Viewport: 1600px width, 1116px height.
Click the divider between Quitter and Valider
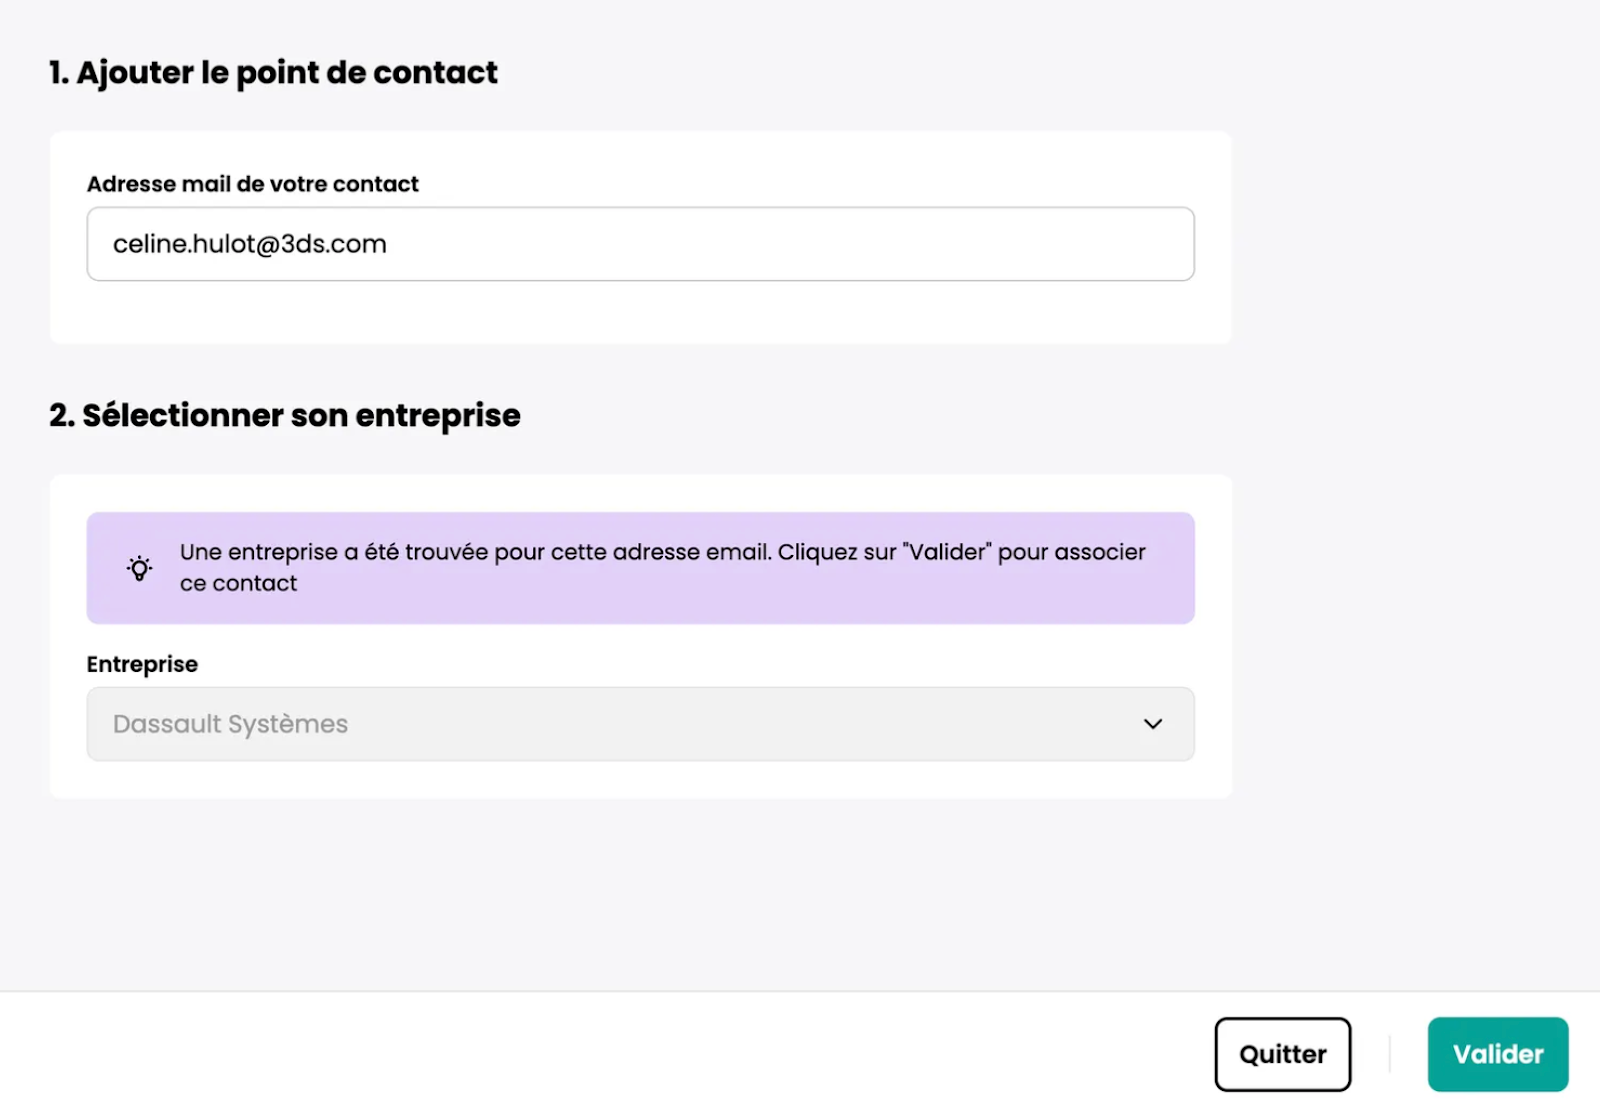(1389, 1054)
